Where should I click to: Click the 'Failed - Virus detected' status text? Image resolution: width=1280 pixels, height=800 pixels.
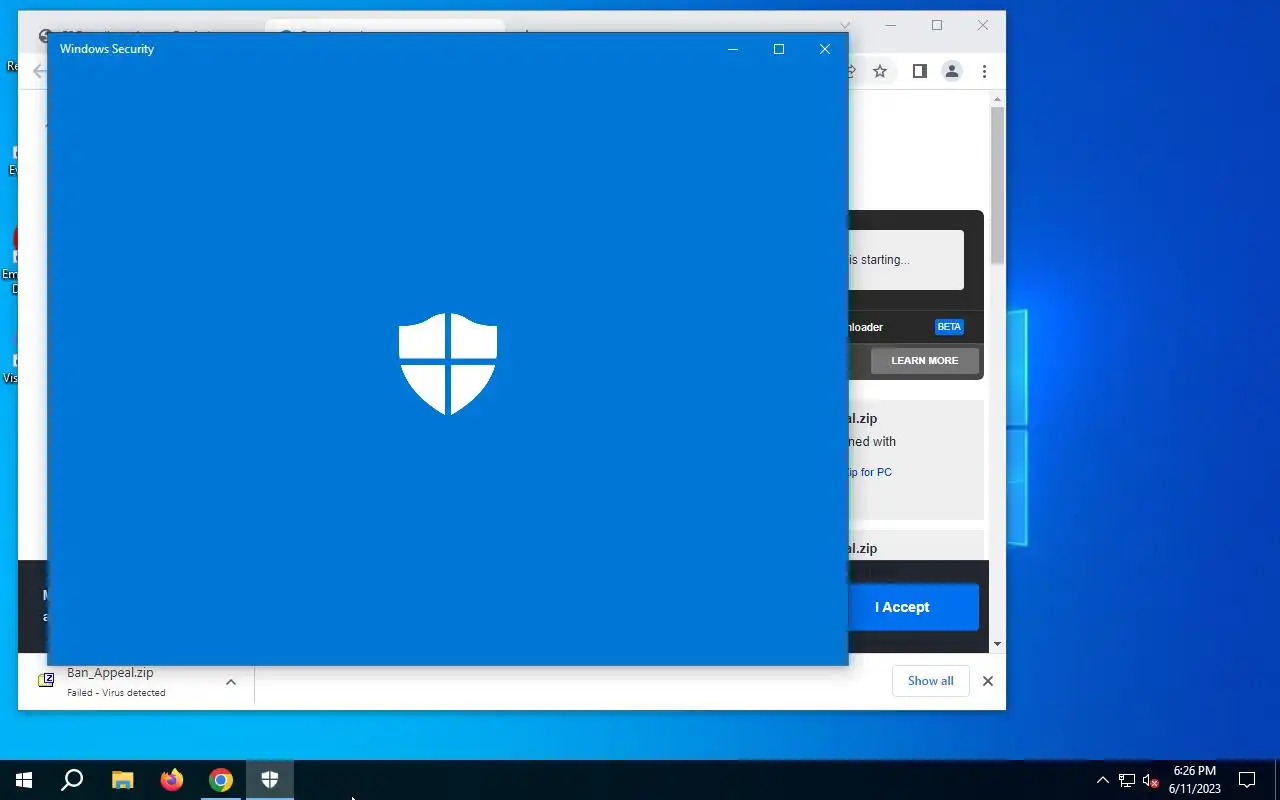[x=117, y=693]
